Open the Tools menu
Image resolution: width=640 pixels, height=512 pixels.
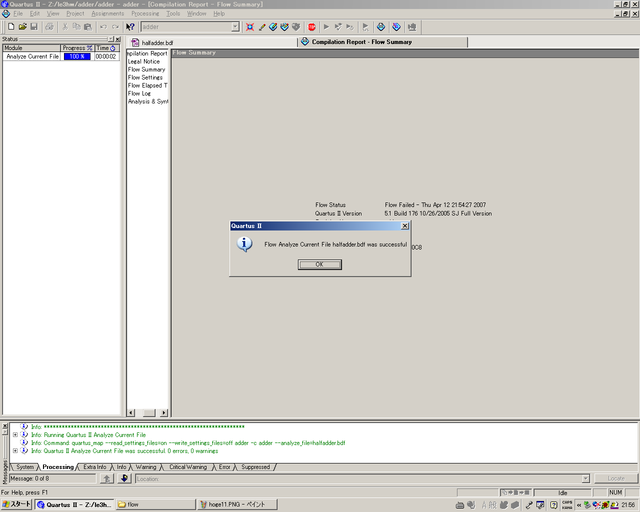(x=173, y=13)
